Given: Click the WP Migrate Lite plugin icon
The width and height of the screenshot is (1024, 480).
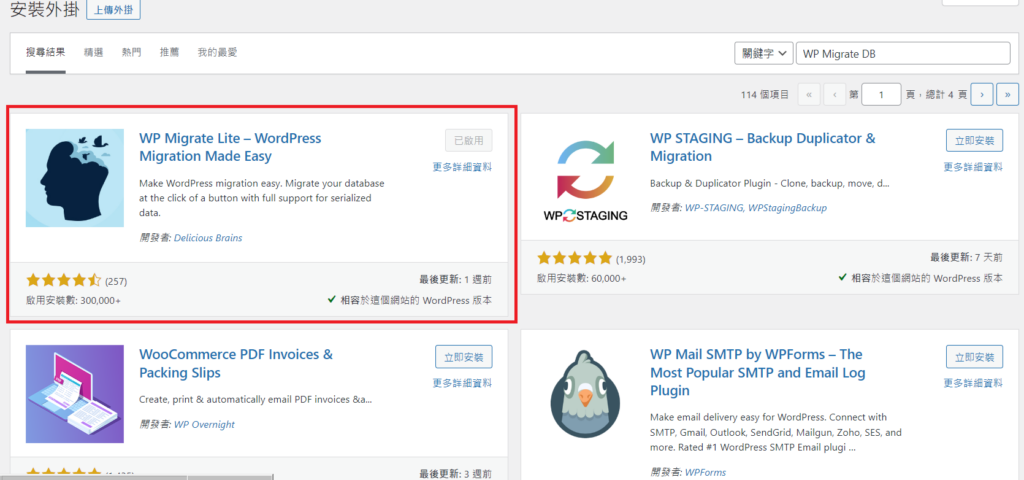Looking at the screenshot, I should (x=75, y=178).
